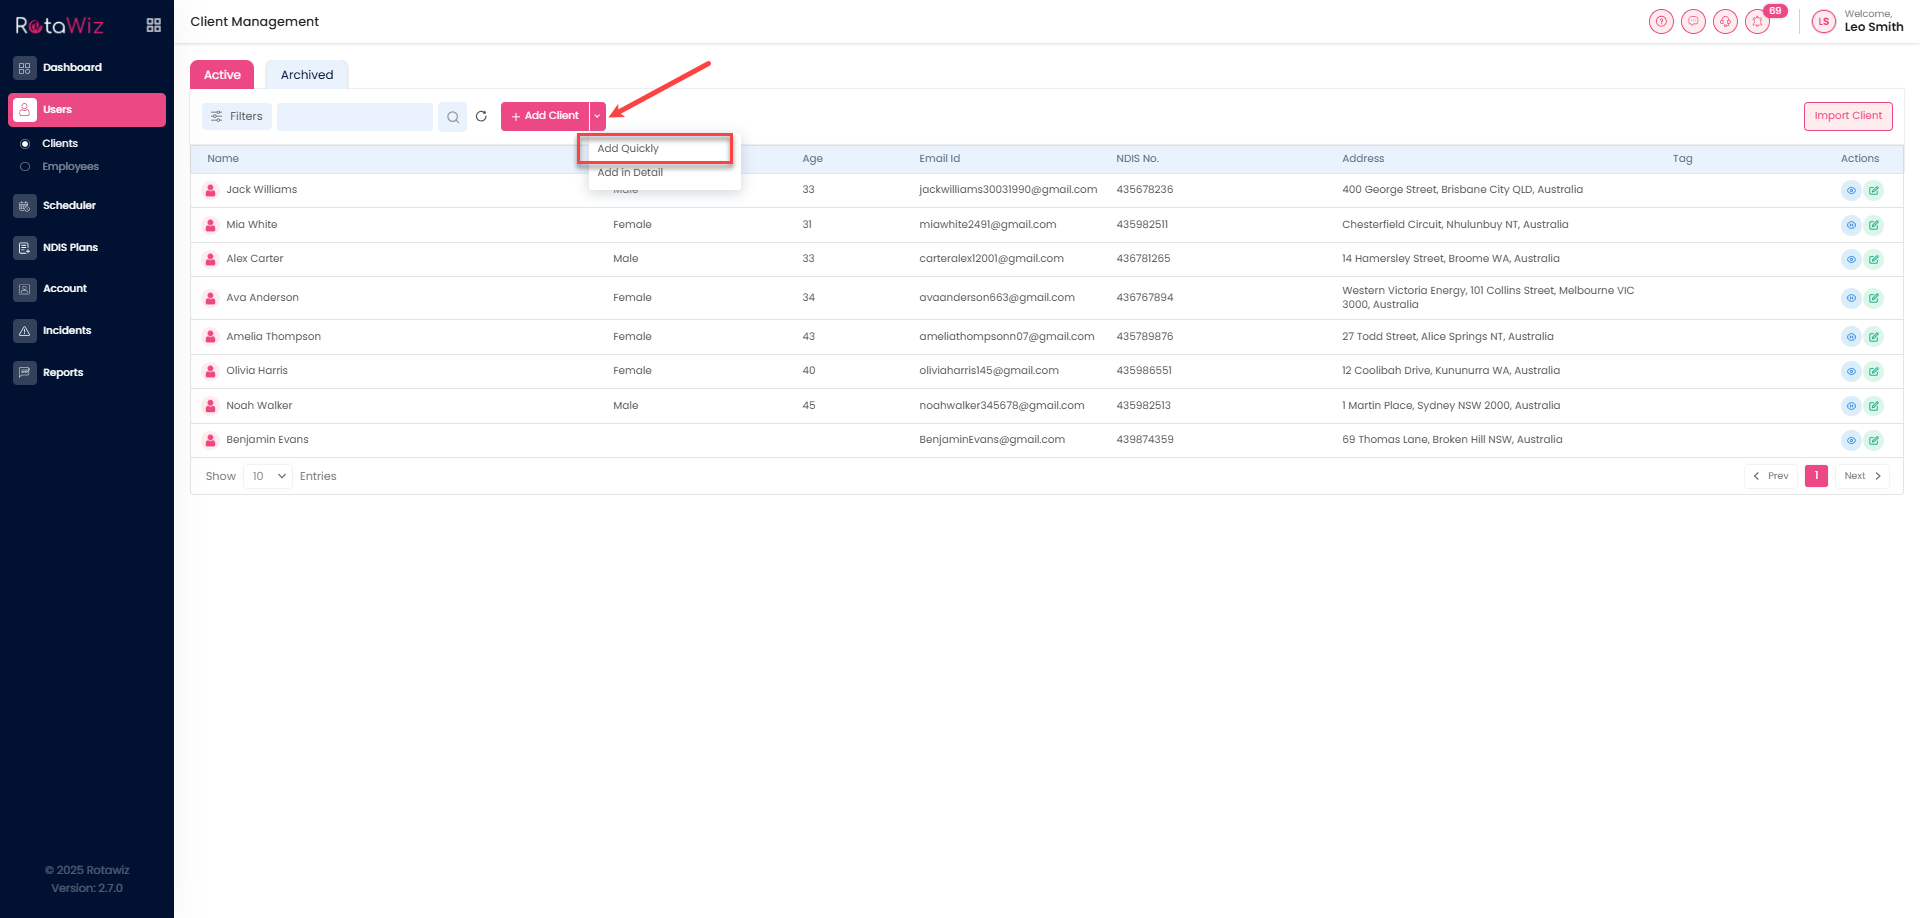Go to the Next page
The image size is (1920, 918).
[x=1861, y=476]
